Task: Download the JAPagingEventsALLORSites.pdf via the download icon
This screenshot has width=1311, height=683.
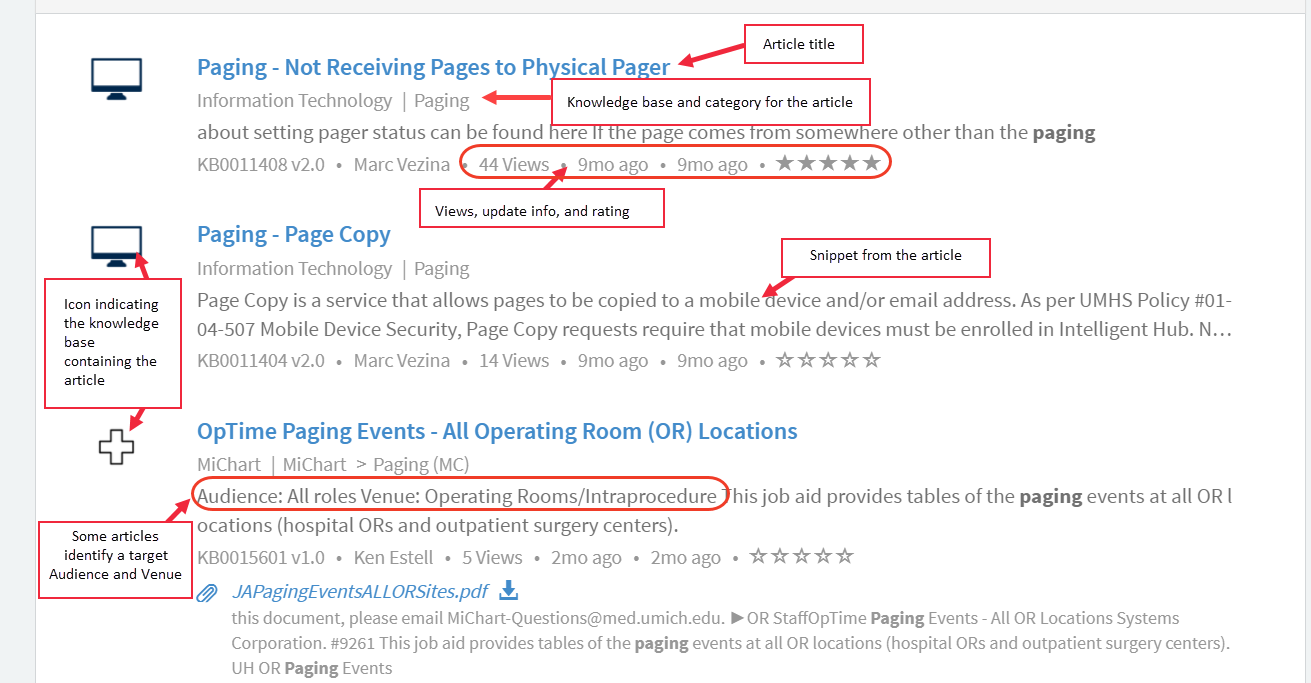Action: (509, 591)
